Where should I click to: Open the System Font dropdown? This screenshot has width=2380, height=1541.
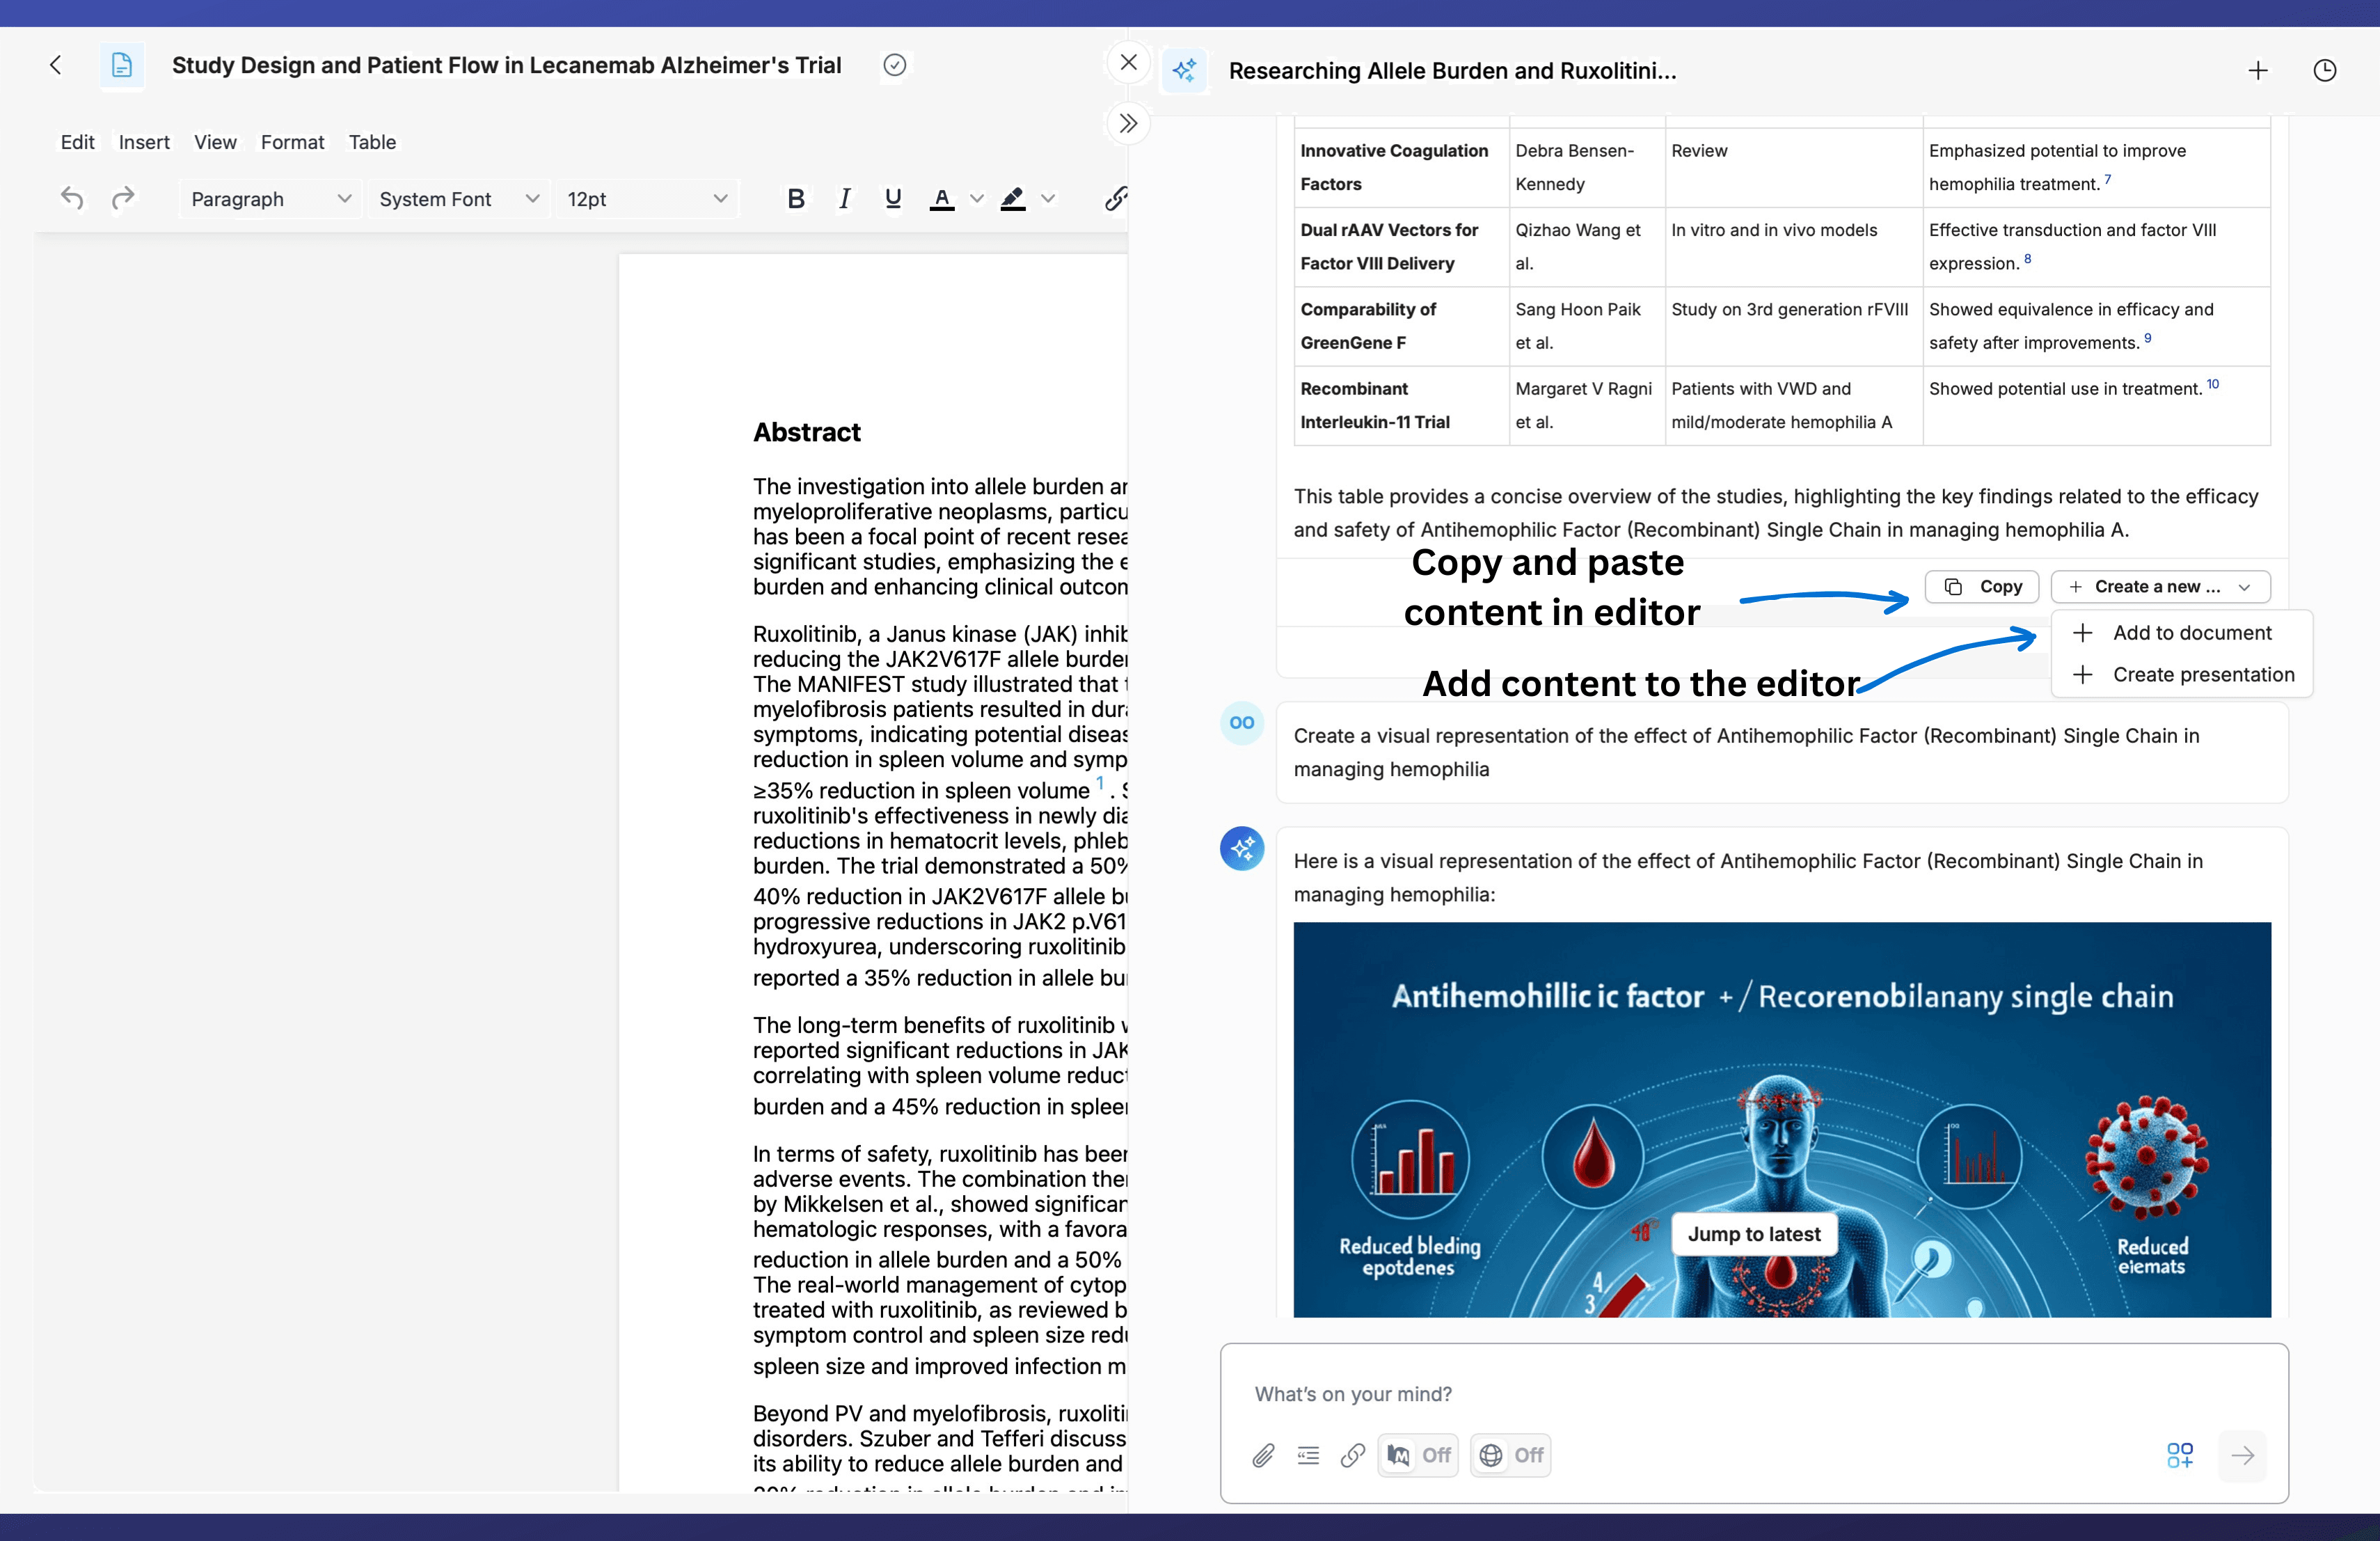coord(458,198)
